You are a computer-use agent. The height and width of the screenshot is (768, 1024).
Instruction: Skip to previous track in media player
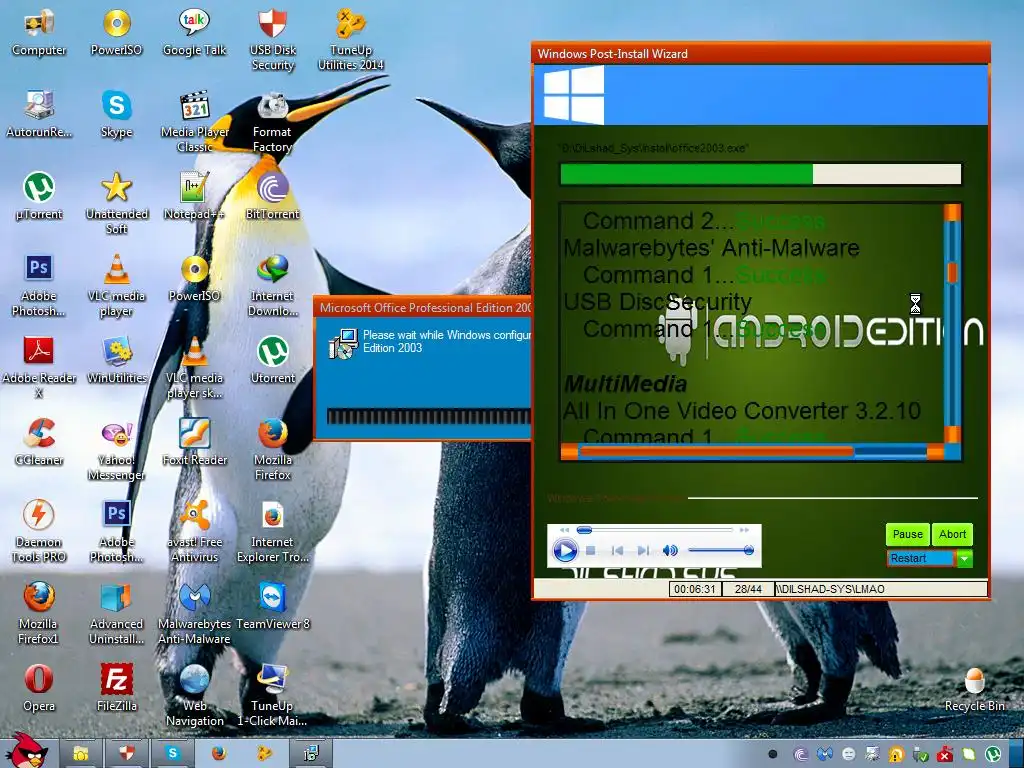coord(617,551)
